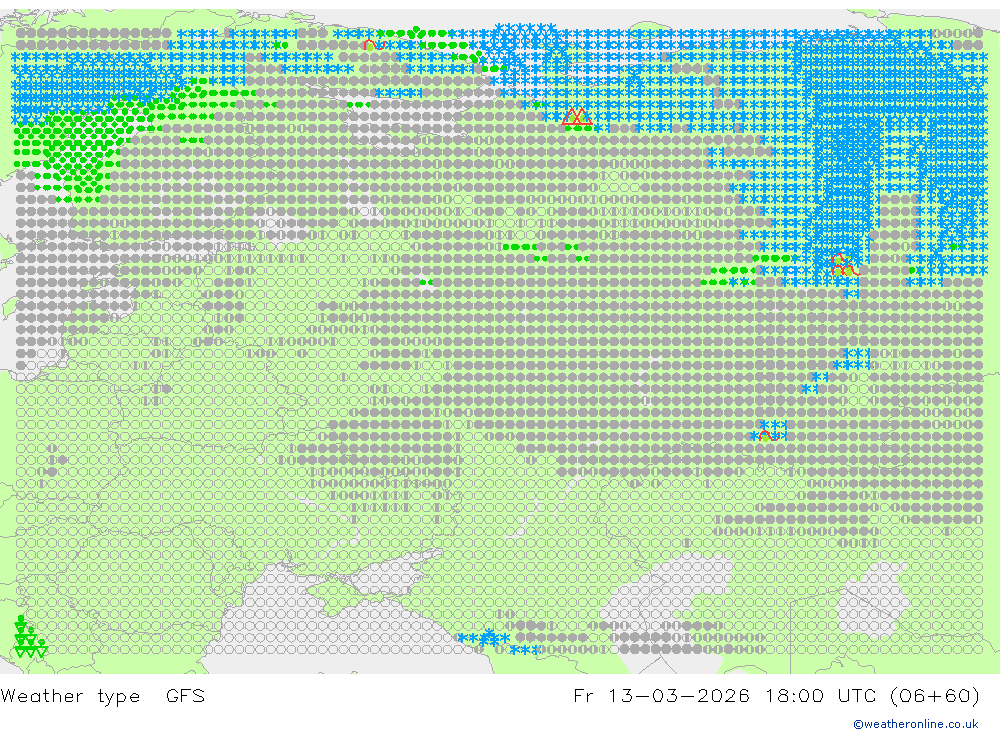Click the red double-triangle symbol at top center
Screen dimensions: 1000x733
pyautogui.click(x=577, y=117)
